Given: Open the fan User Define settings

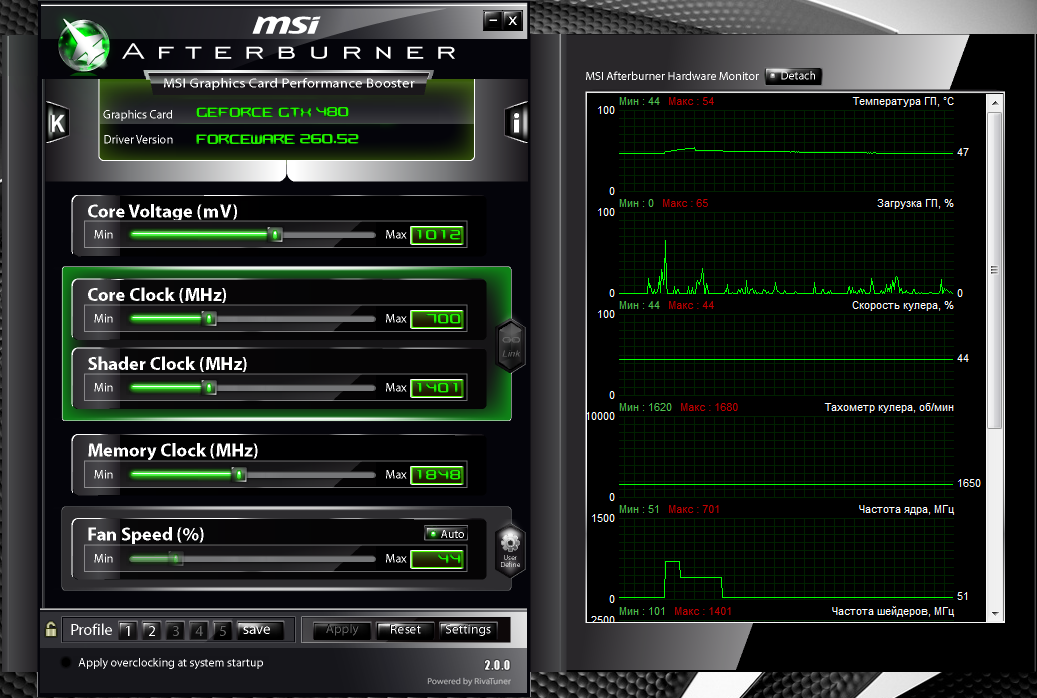Looking at the screenshot, I should click(510, 550).
